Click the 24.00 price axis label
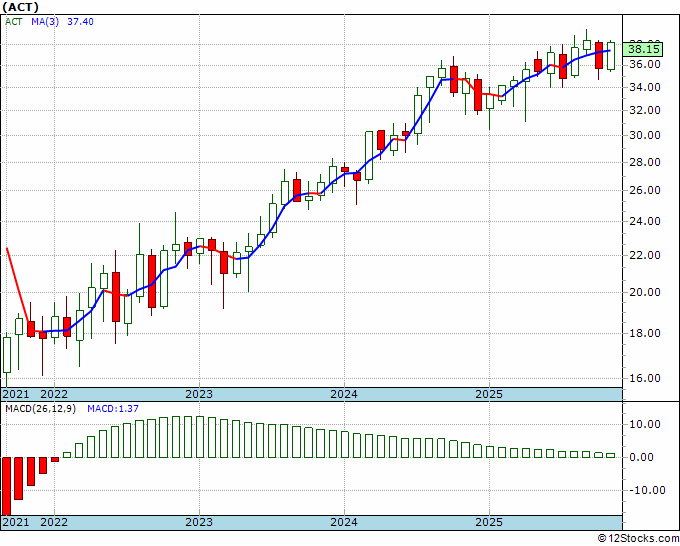 pos(644,222)
